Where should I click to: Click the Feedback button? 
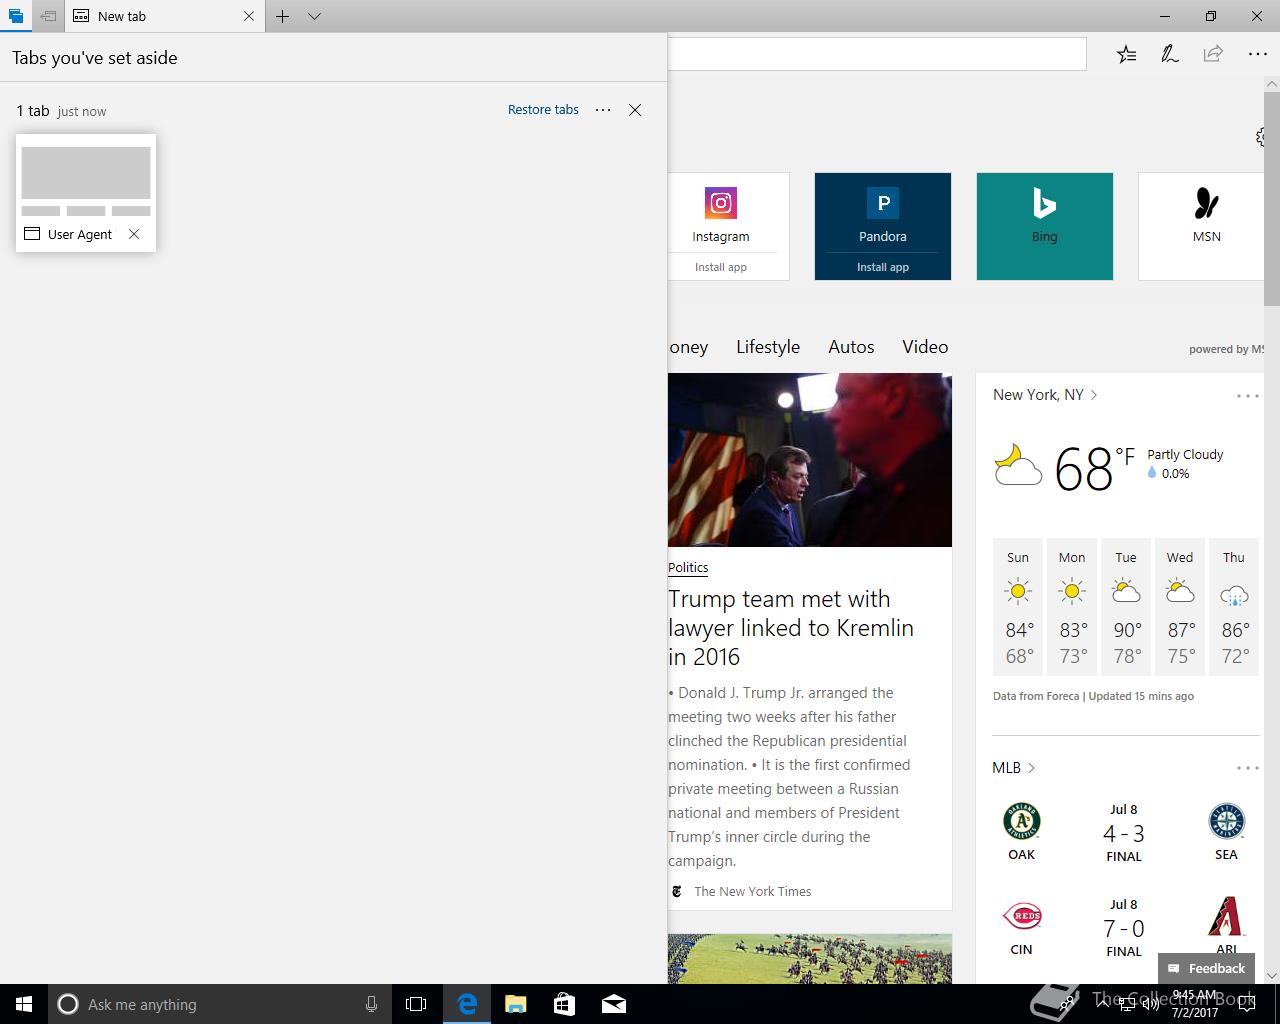pos(1206,968)
